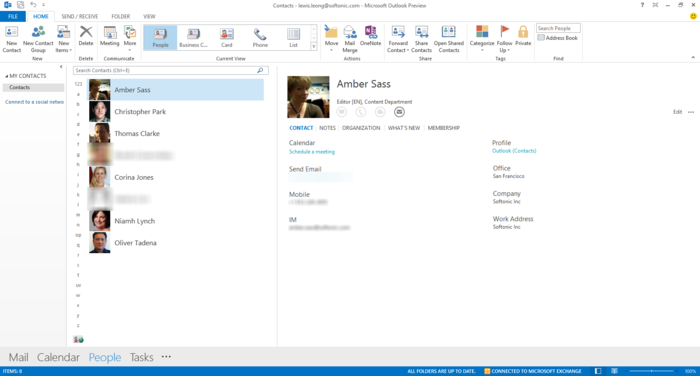The width and height of the screenshot is (700, 376).
Task: Send contact to OneNote
Action: [370, 36]
